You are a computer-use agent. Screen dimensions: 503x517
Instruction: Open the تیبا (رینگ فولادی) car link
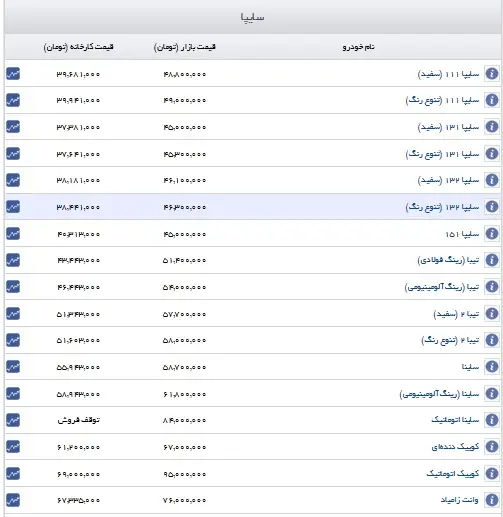[448, 260]
